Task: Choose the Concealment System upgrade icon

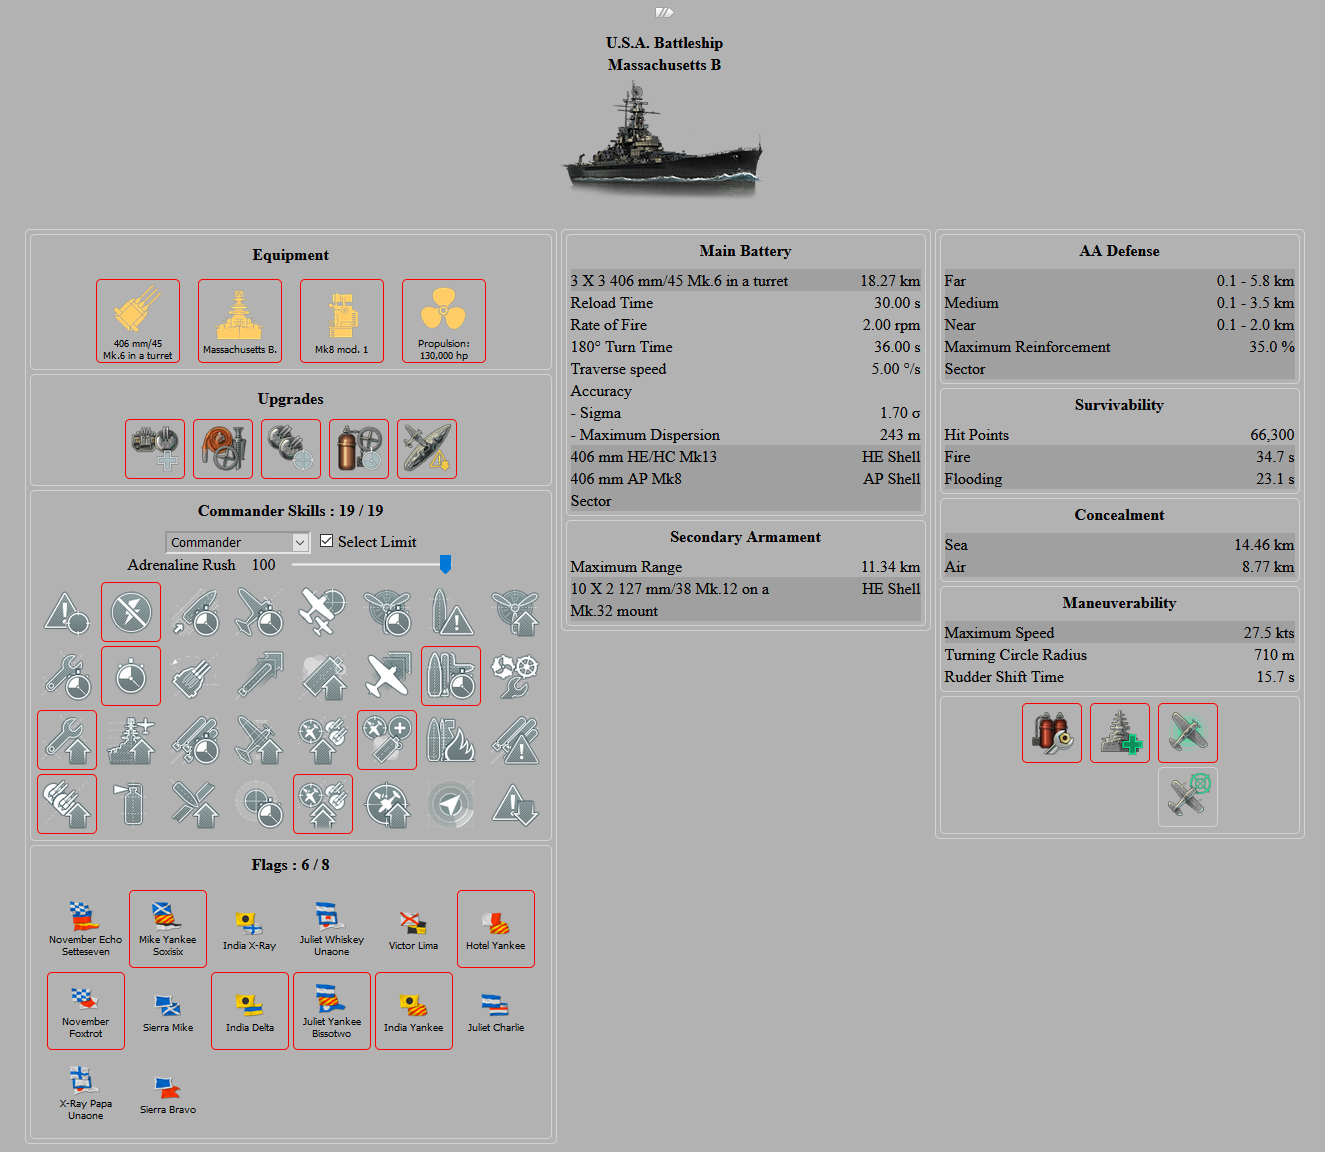Action: click(x=427, y=449)
